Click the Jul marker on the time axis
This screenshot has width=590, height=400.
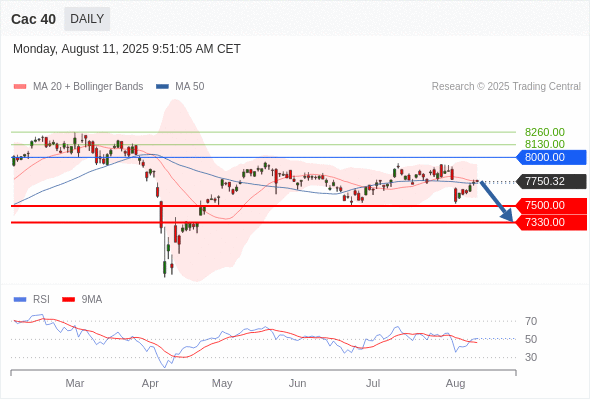[373, 383]
